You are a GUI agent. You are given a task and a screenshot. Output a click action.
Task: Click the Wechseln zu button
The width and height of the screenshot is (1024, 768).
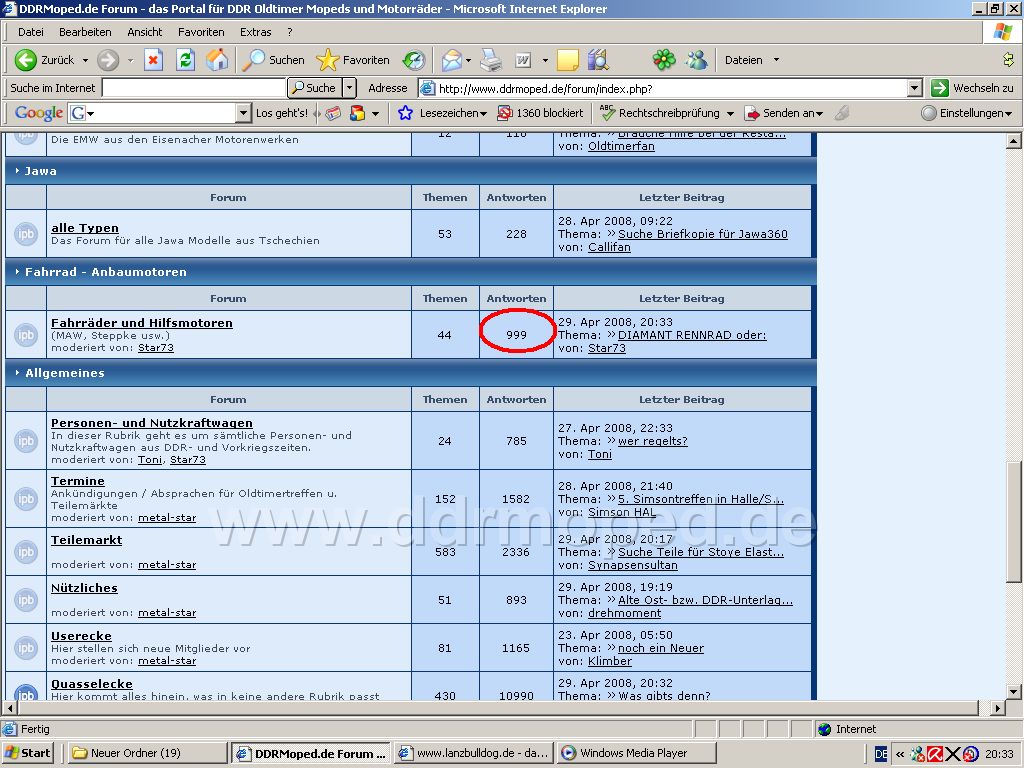[973, 88]
